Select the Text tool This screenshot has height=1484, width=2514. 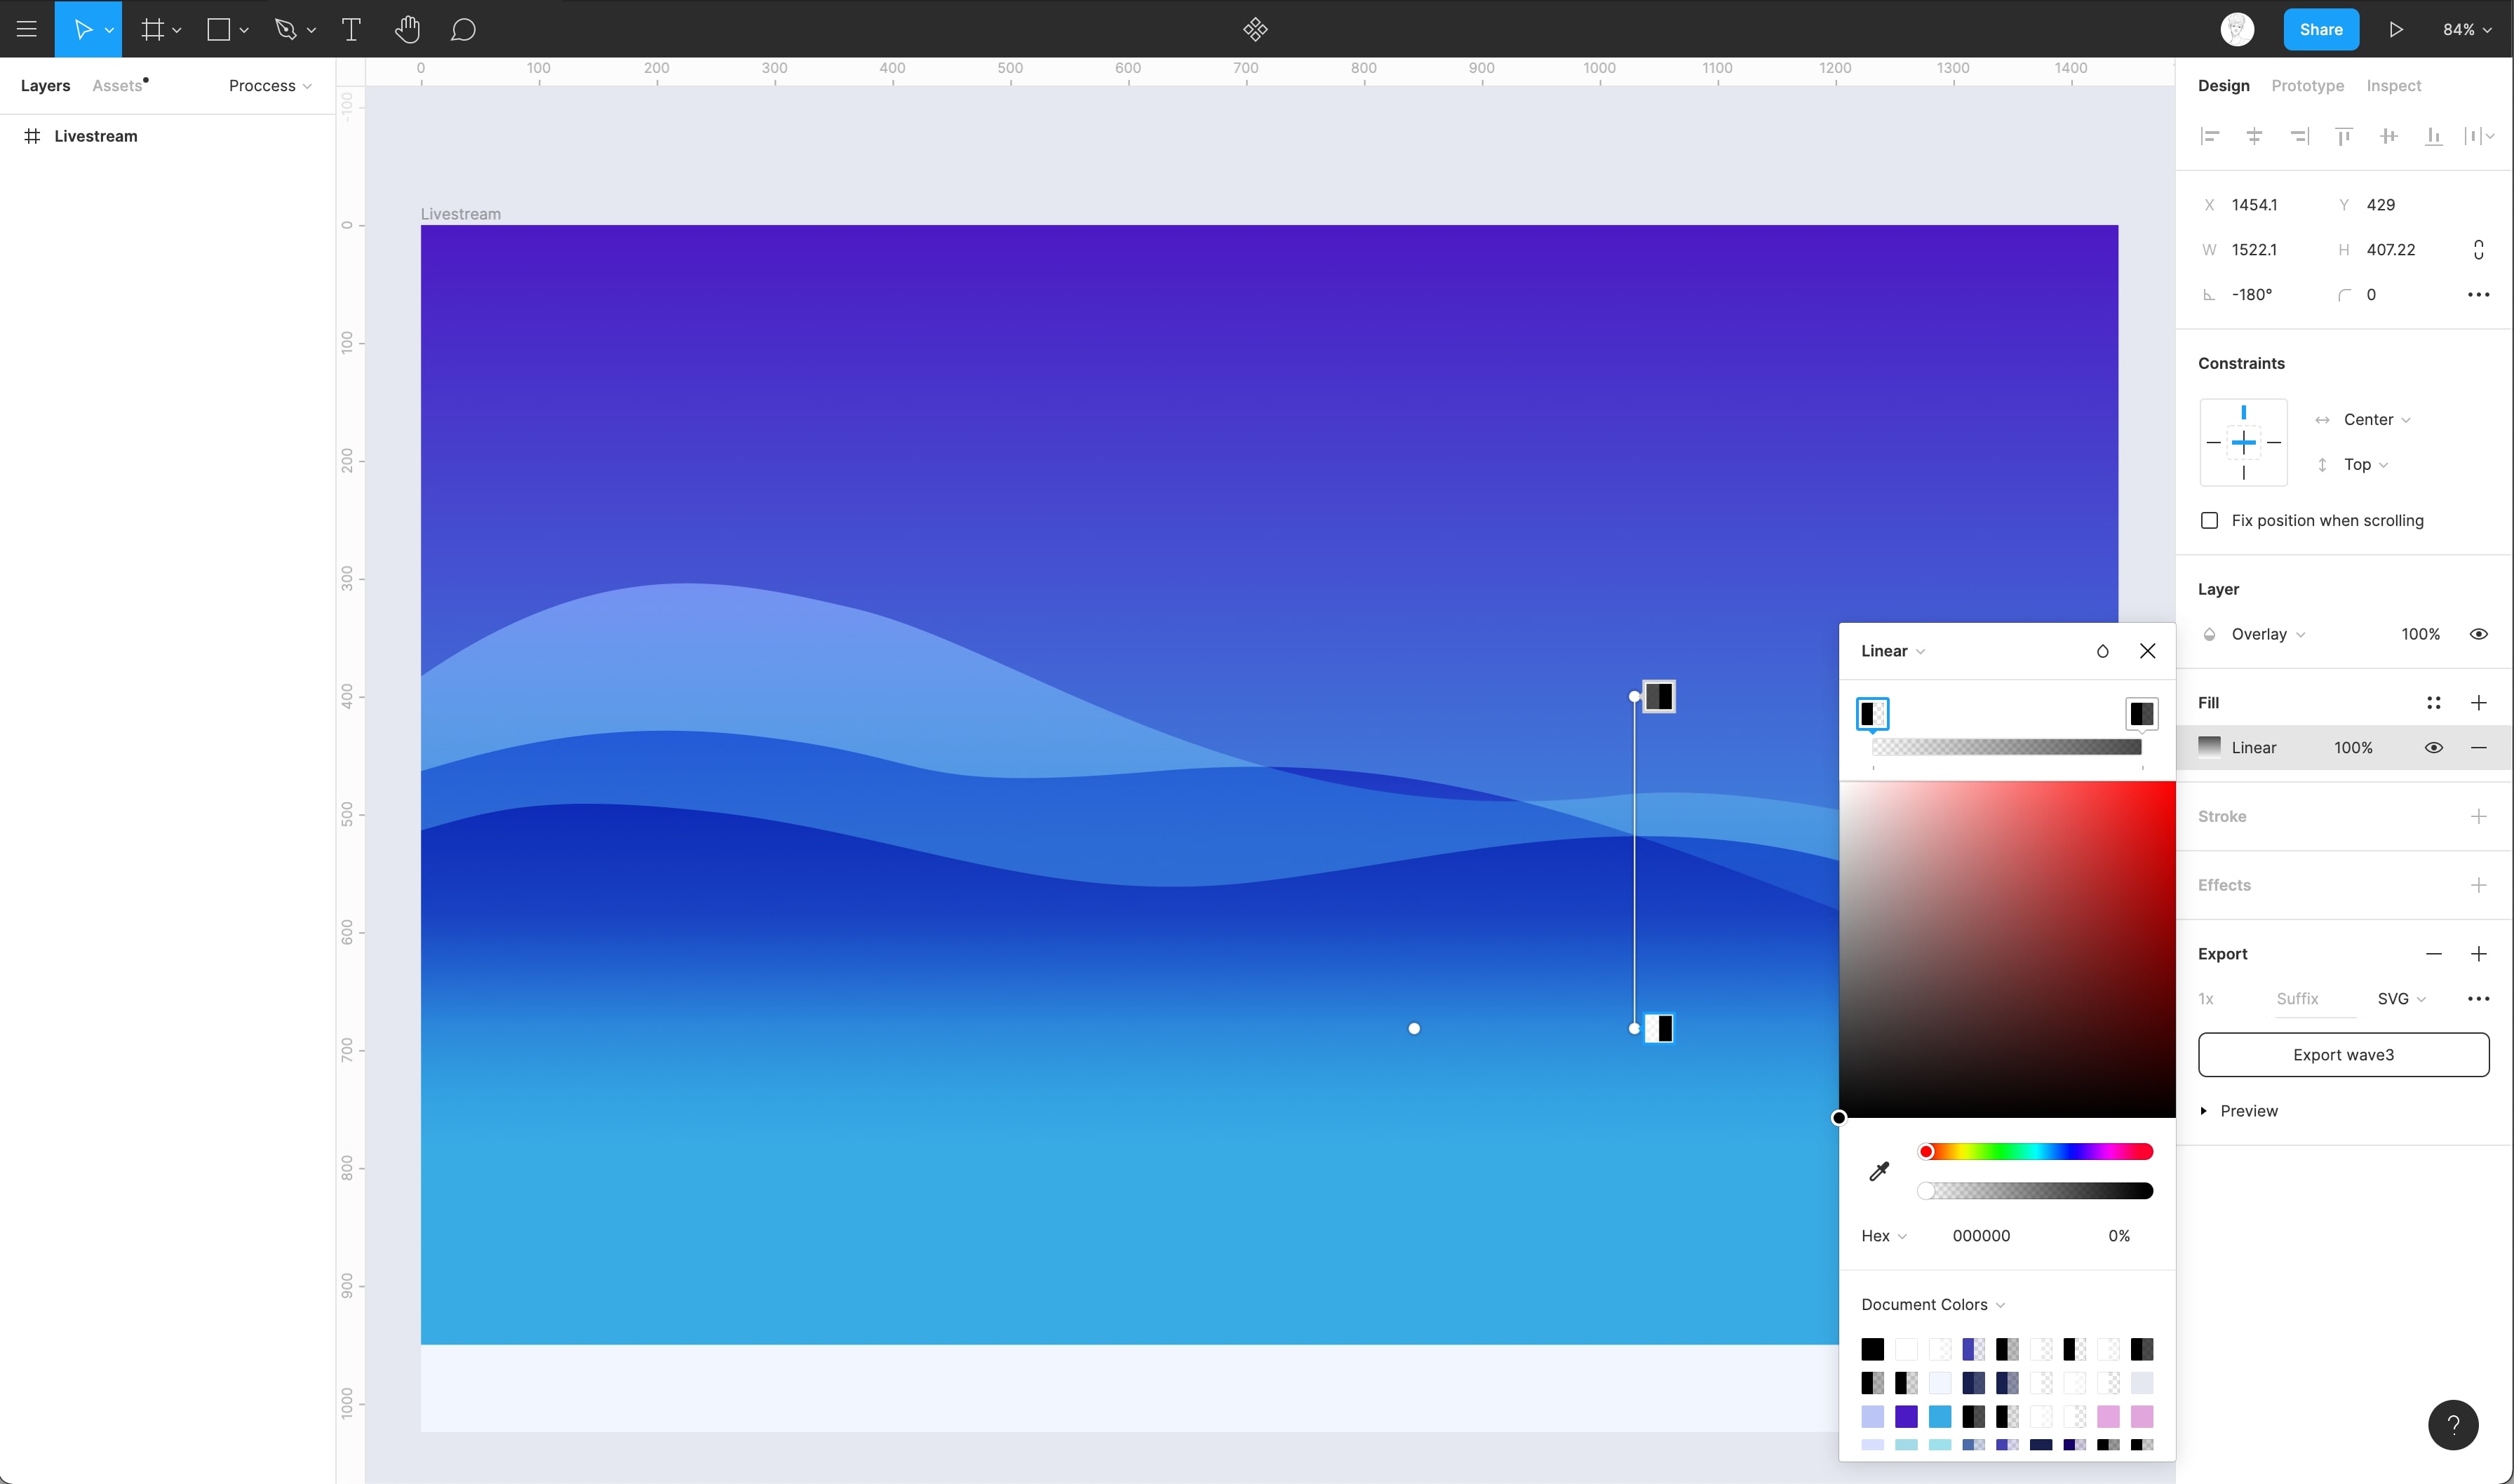click(351, 29)
